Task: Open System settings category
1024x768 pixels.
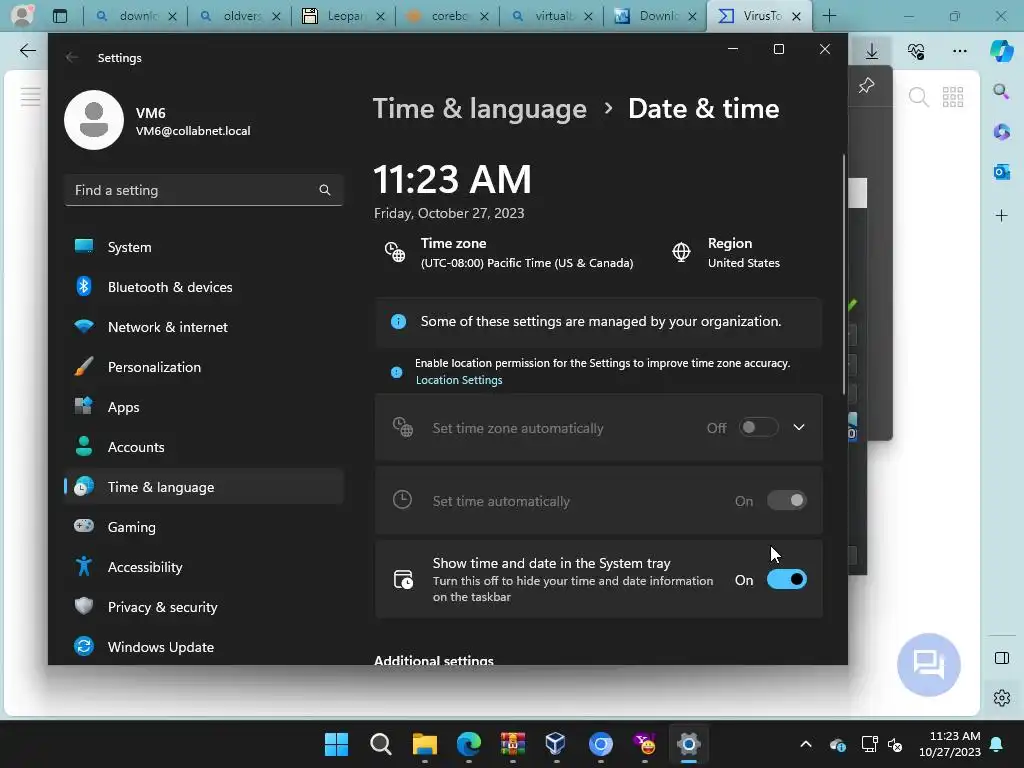Action: click(204, 248)
